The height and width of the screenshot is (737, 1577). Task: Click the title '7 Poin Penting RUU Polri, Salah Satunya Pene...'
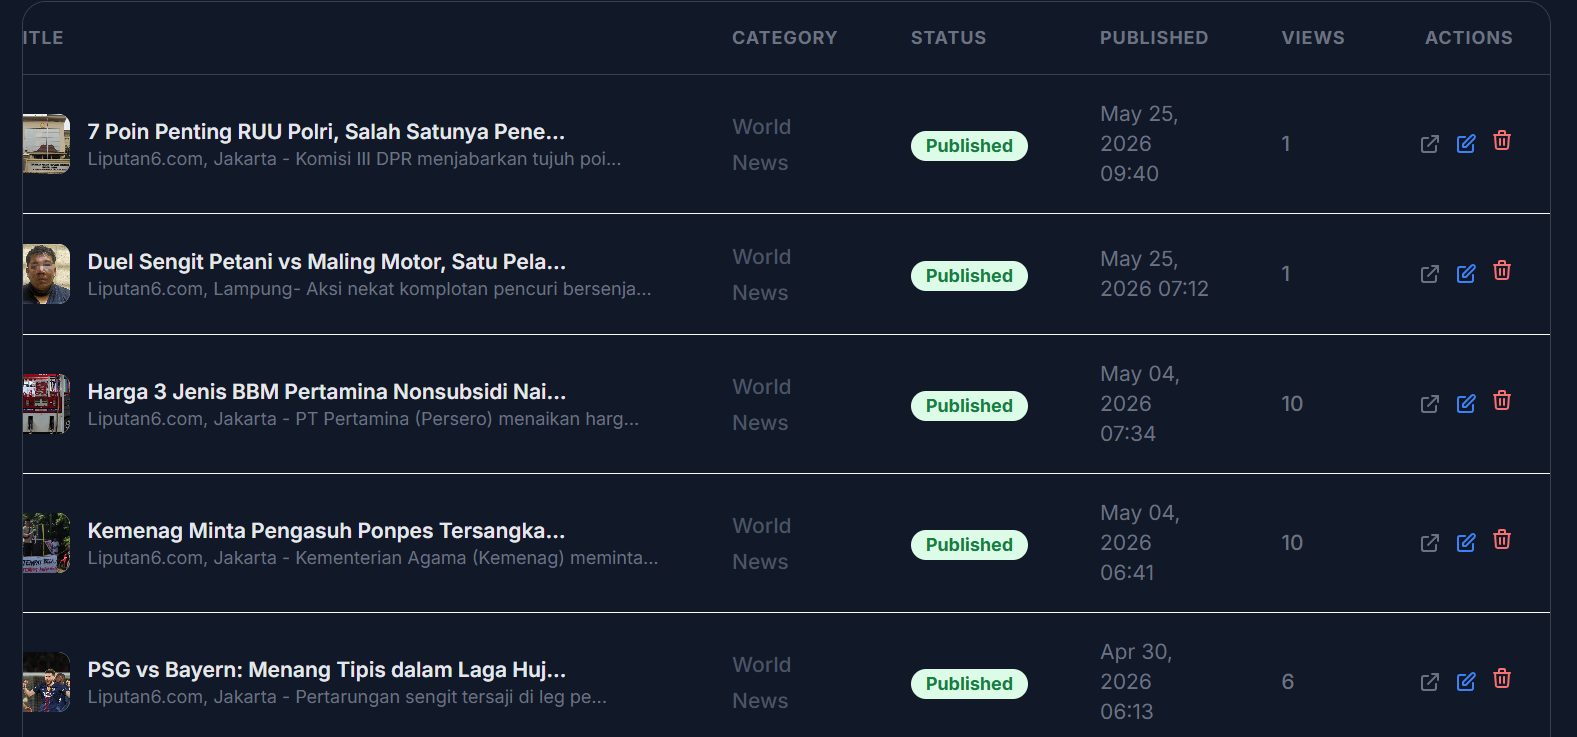[326, 132]
